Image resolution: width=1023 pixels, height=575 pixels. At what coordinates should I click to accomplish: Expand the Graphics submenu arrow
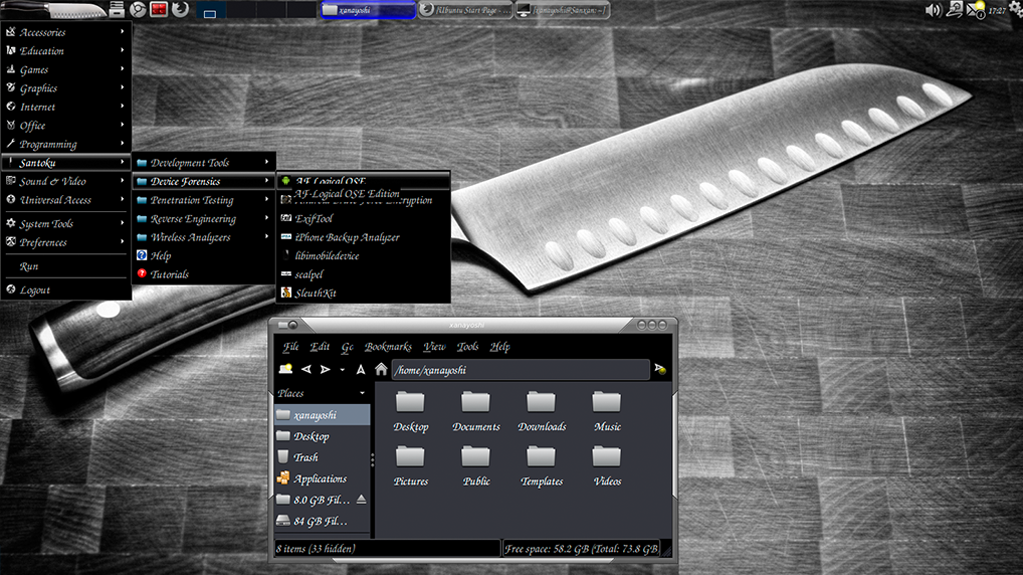pos(122,87)
